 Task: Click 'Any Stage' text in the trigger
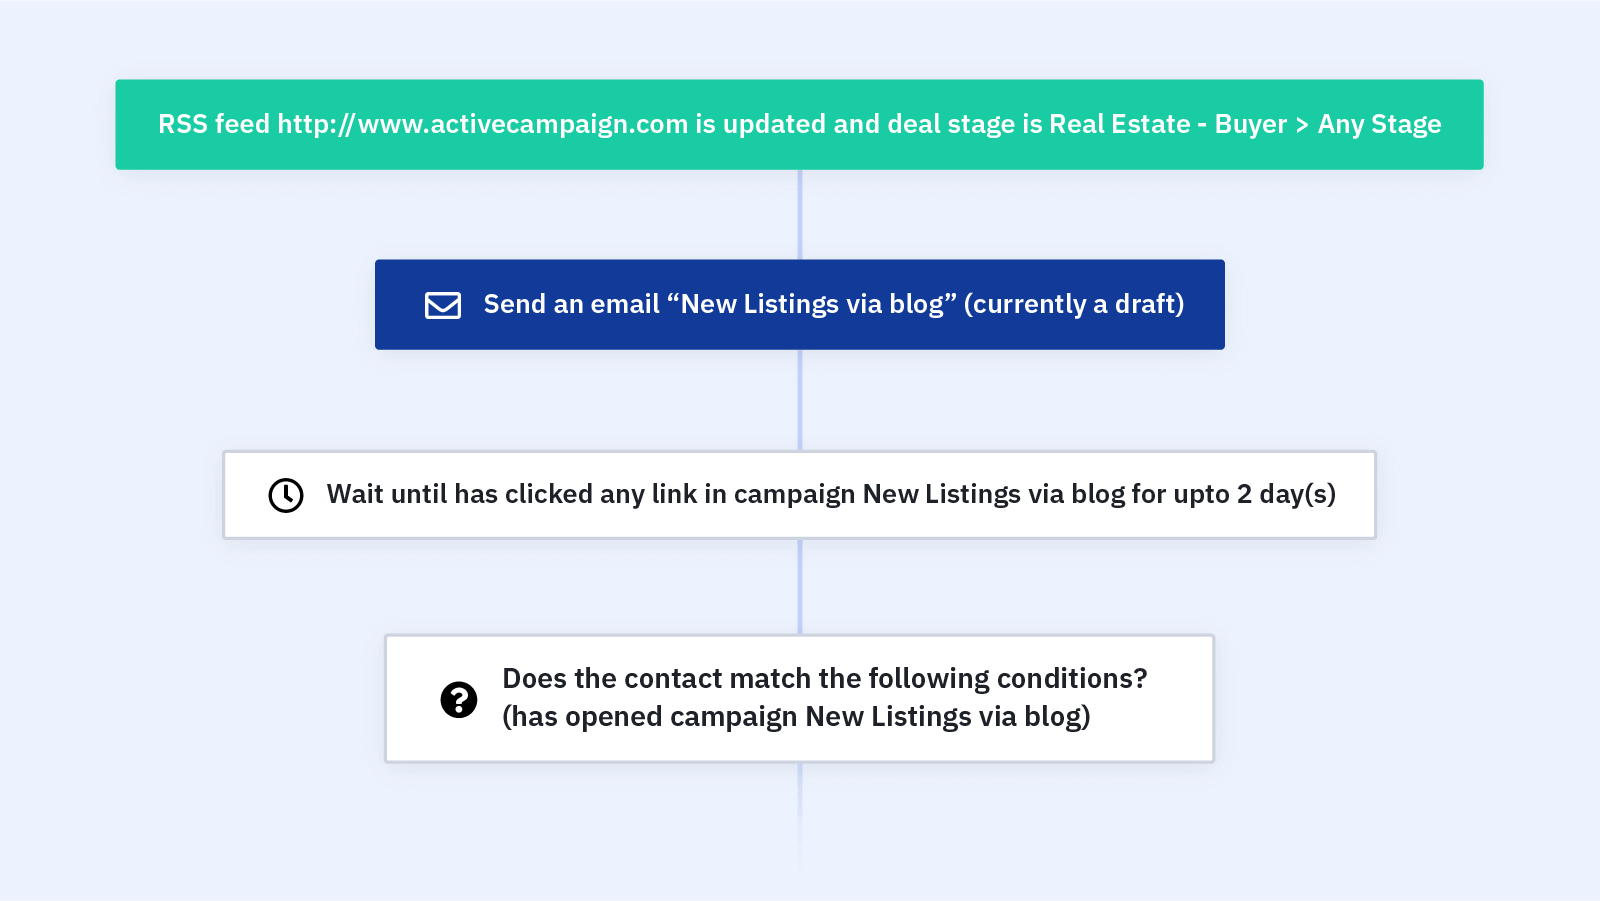pyautogui.click(x=1379, y=124)
